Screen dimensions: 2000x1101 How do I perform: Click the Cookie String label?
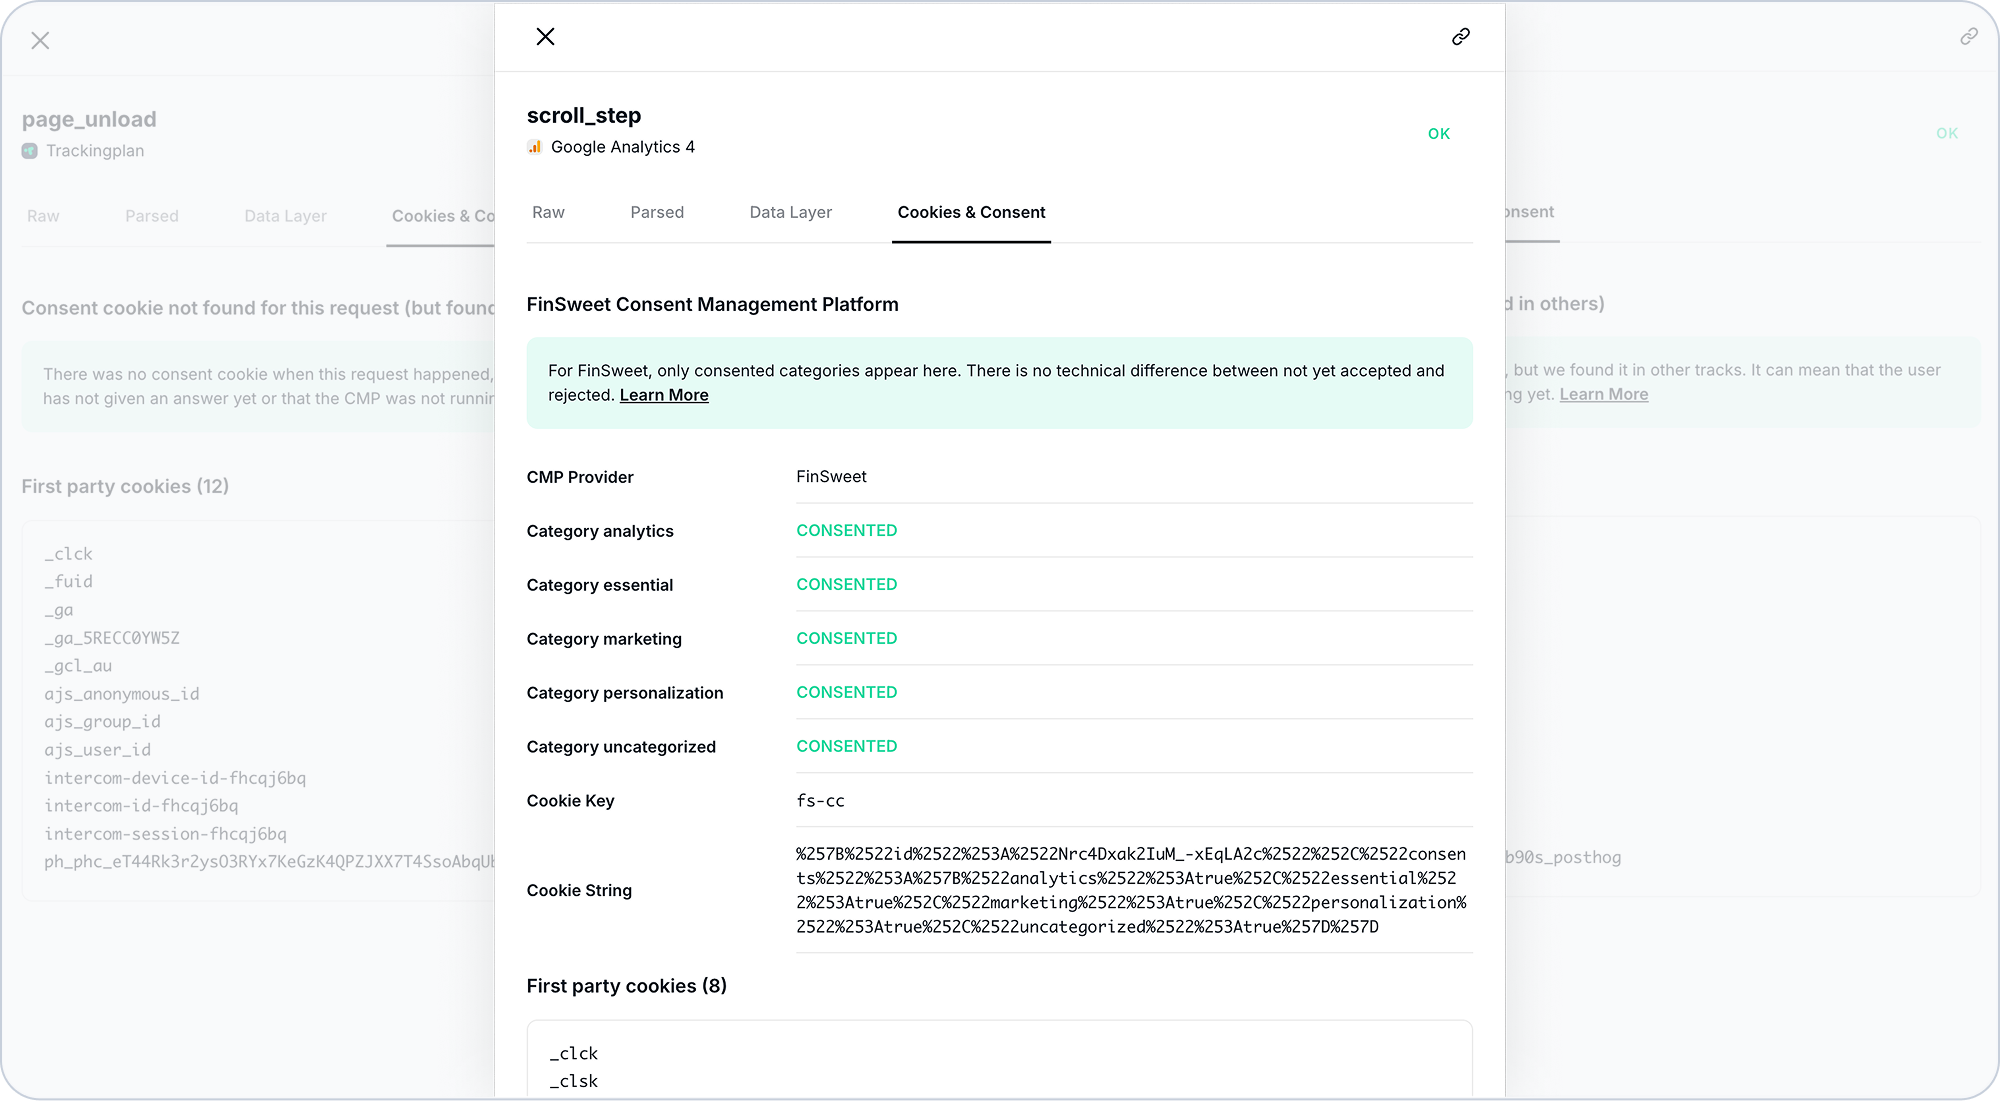coord(579,890)
